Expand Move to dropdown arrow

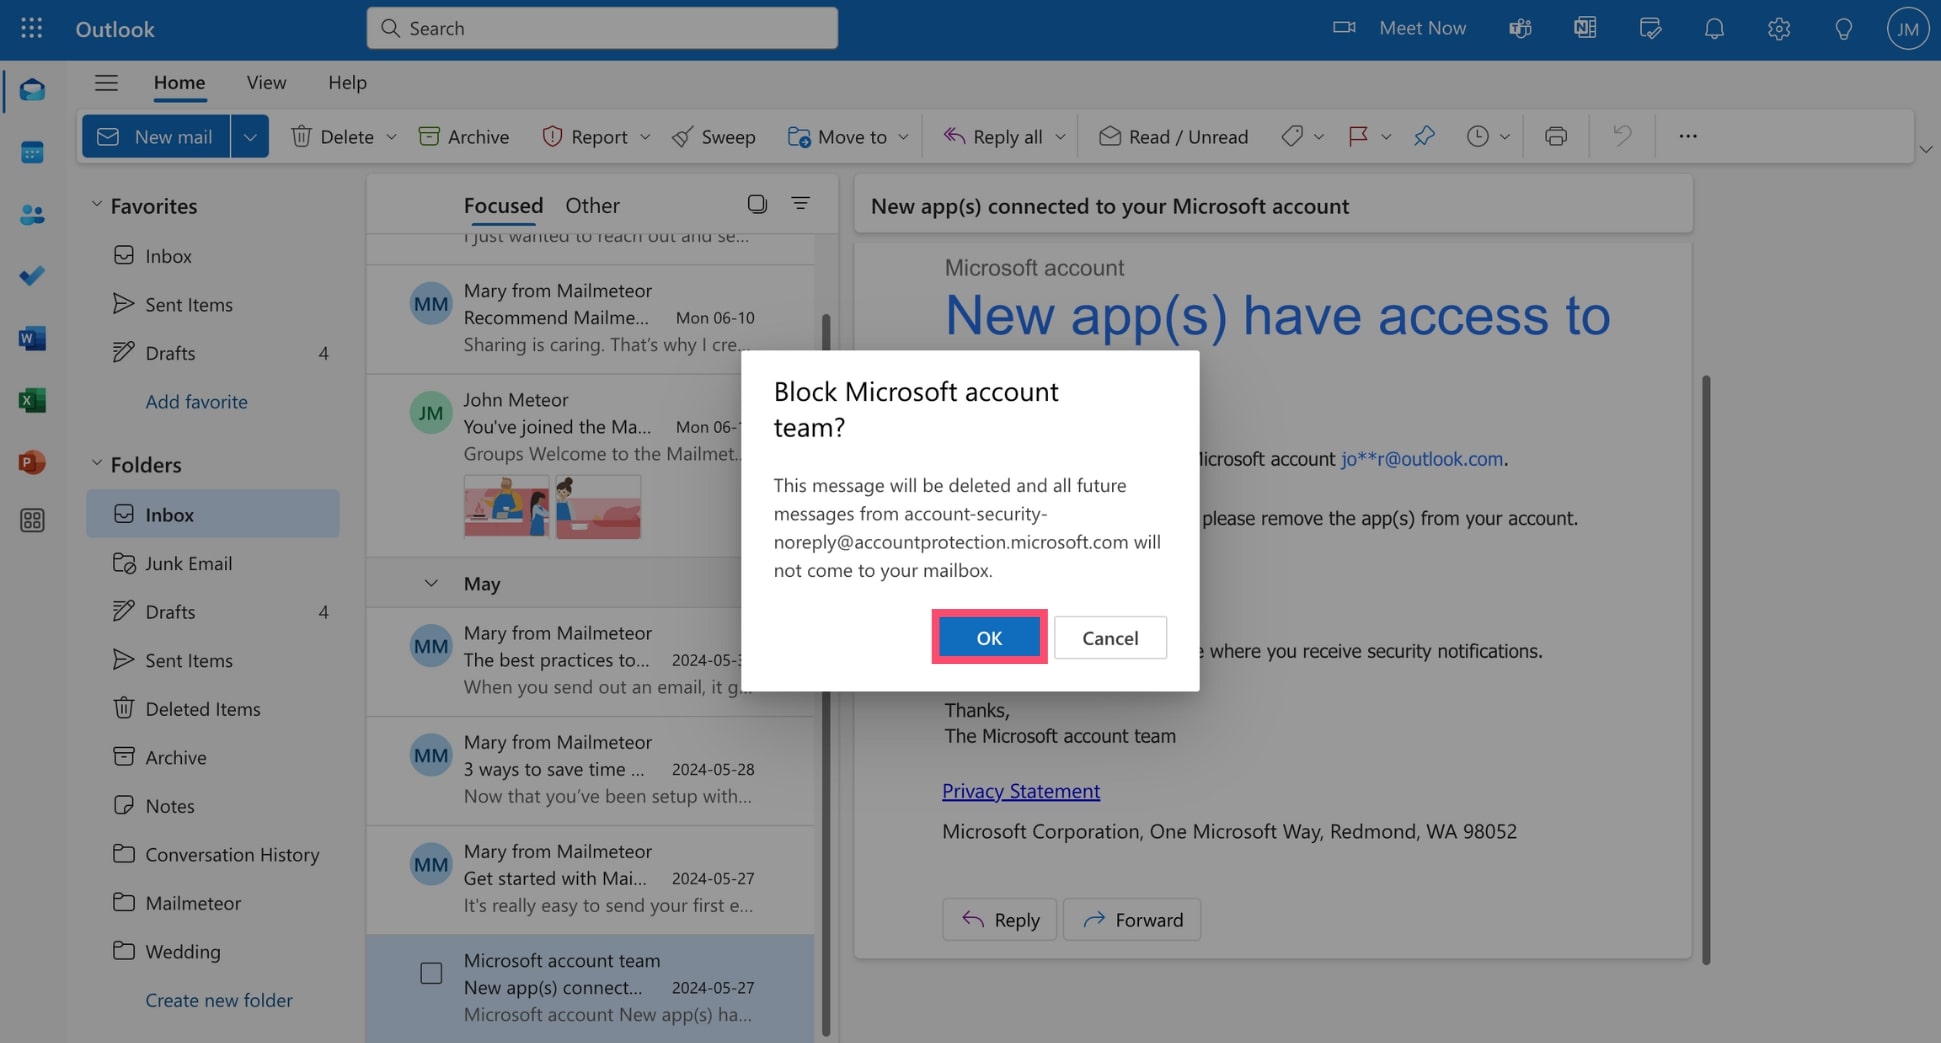(903, 136)
